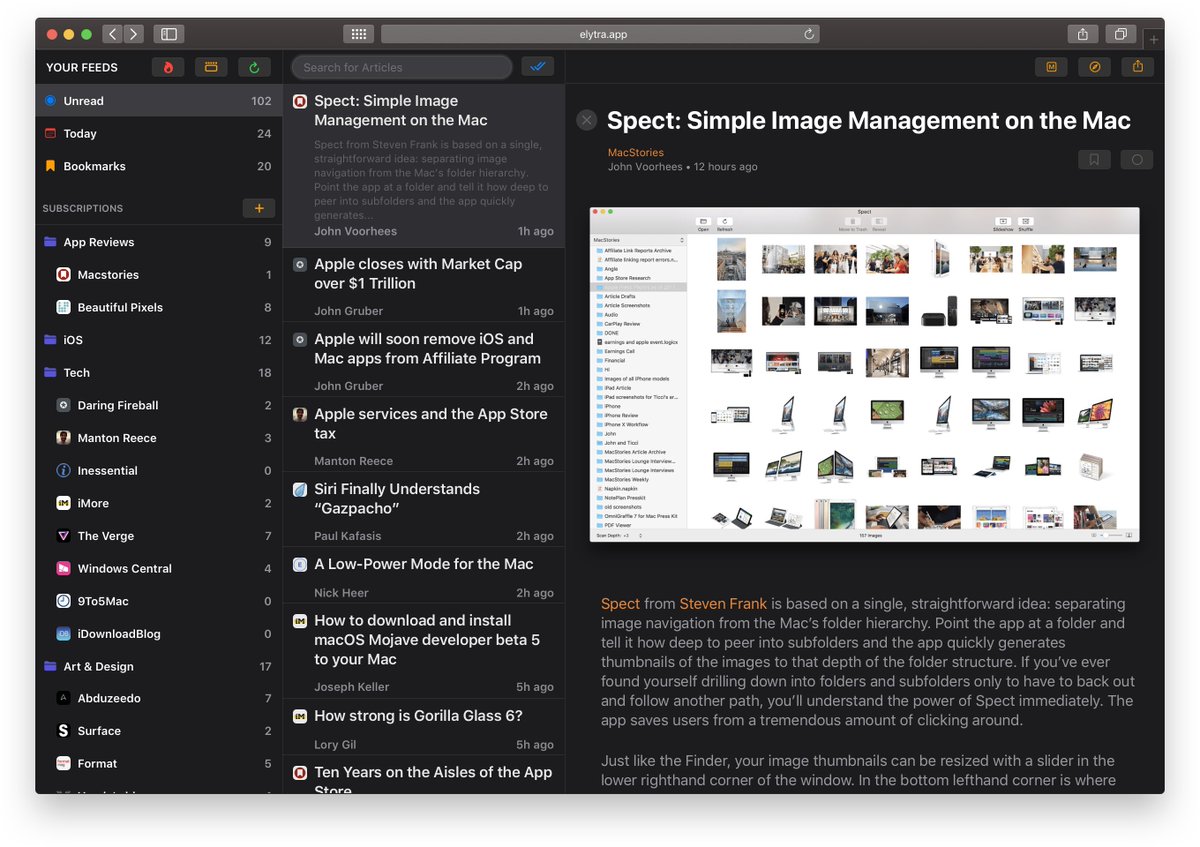
Task: Open the Beautiful Pixels subscription
Action: (x=159, y=307)
